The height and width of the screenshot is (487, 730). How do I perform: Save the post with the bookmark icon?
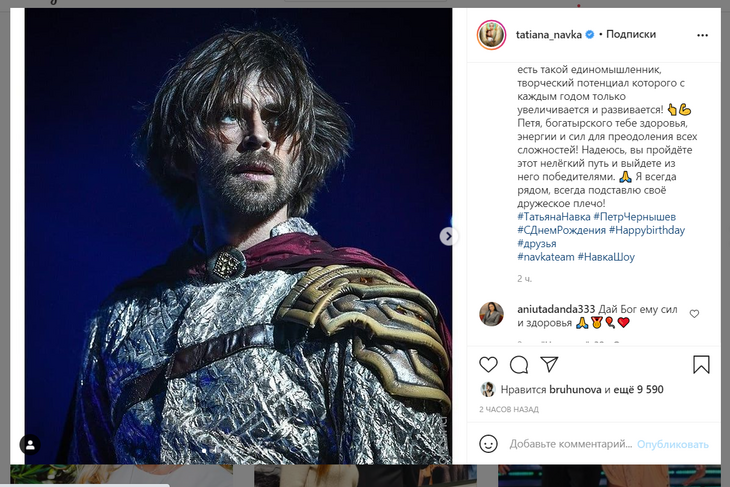click(701, 364)
